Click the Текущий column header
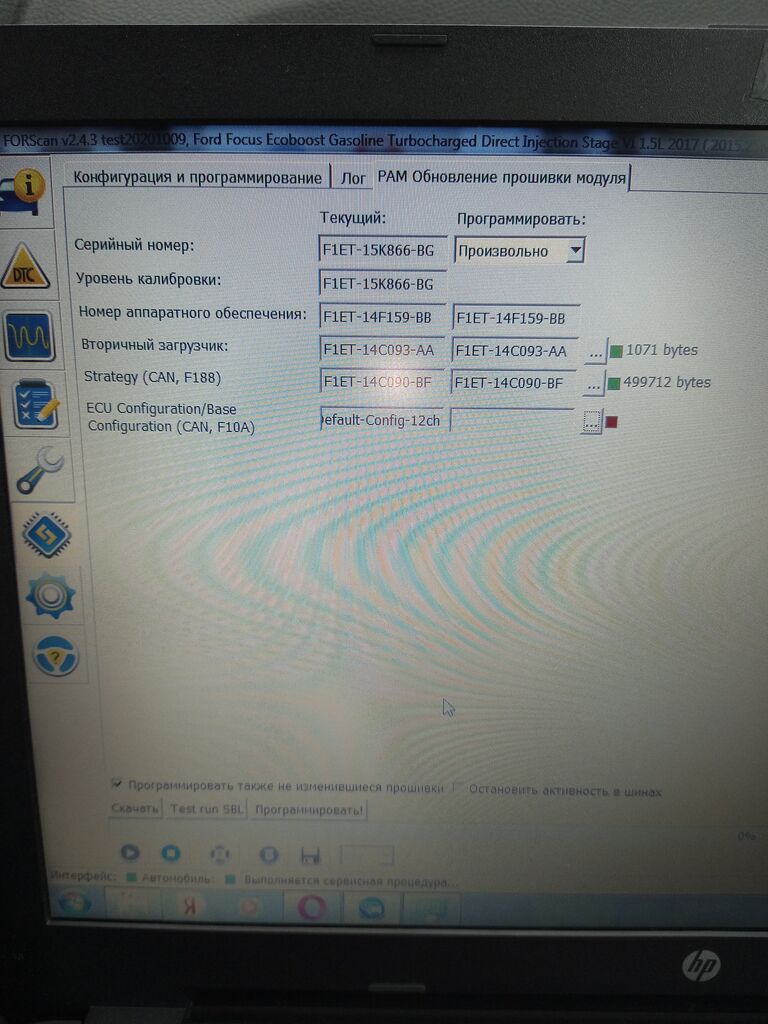 pos(353,217)
